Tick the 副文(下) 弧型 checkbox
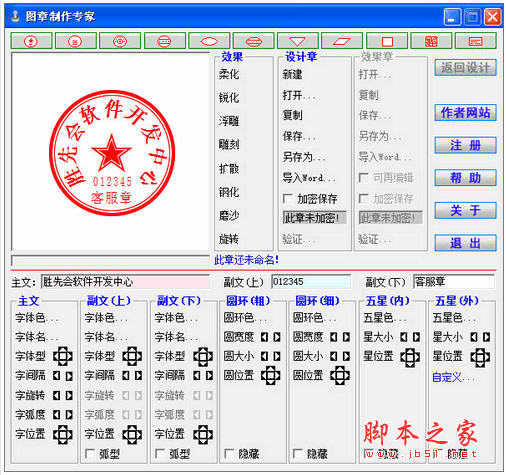506x475 pixels. pyautogui.click(x=160, y=454)
